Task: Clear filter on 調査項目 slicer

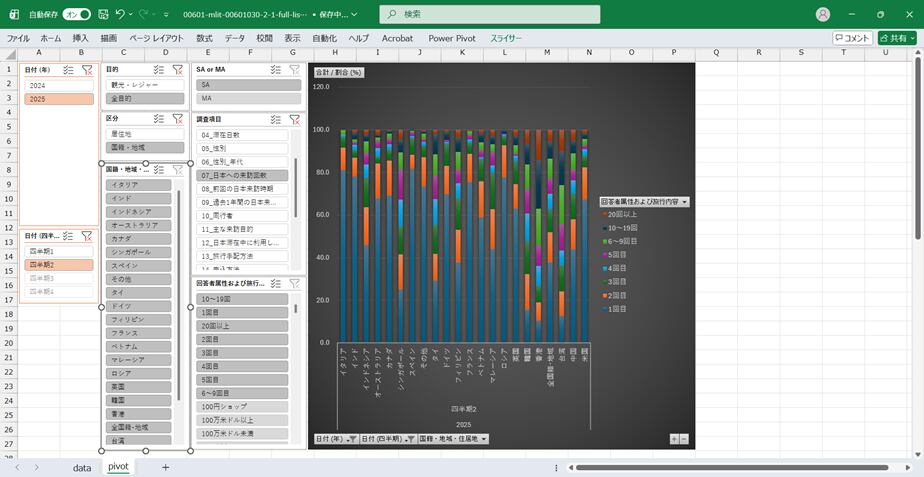Action: (x=295, y=120)
